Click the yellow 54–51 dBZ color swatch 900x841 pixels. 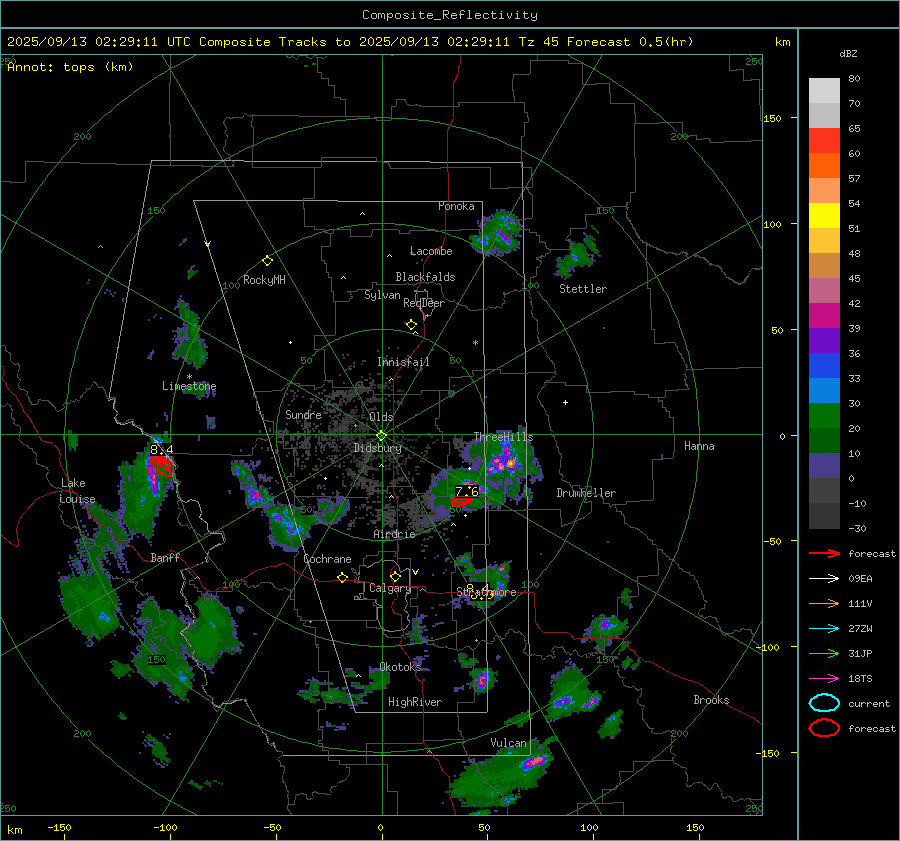coord(824,216)
